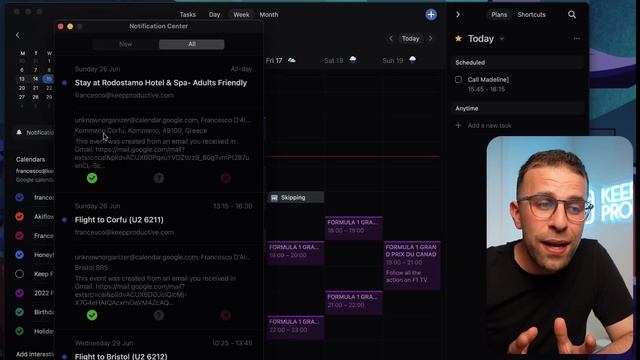Decline the Rodostamo Hotel stay invitation
The height and width of the screenshot is (360, 640).
pyautogui.click(x=226, y=178)
